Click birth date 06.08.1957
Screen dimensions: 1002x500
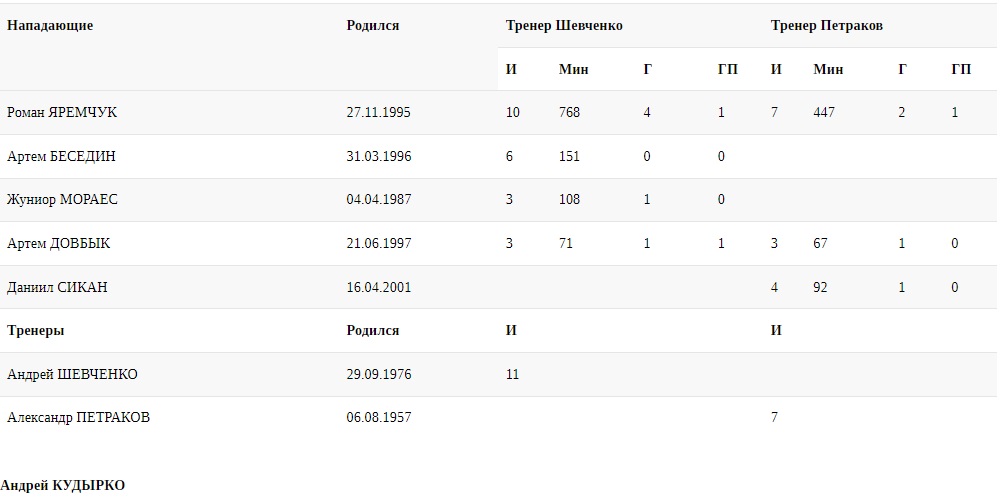378,418
